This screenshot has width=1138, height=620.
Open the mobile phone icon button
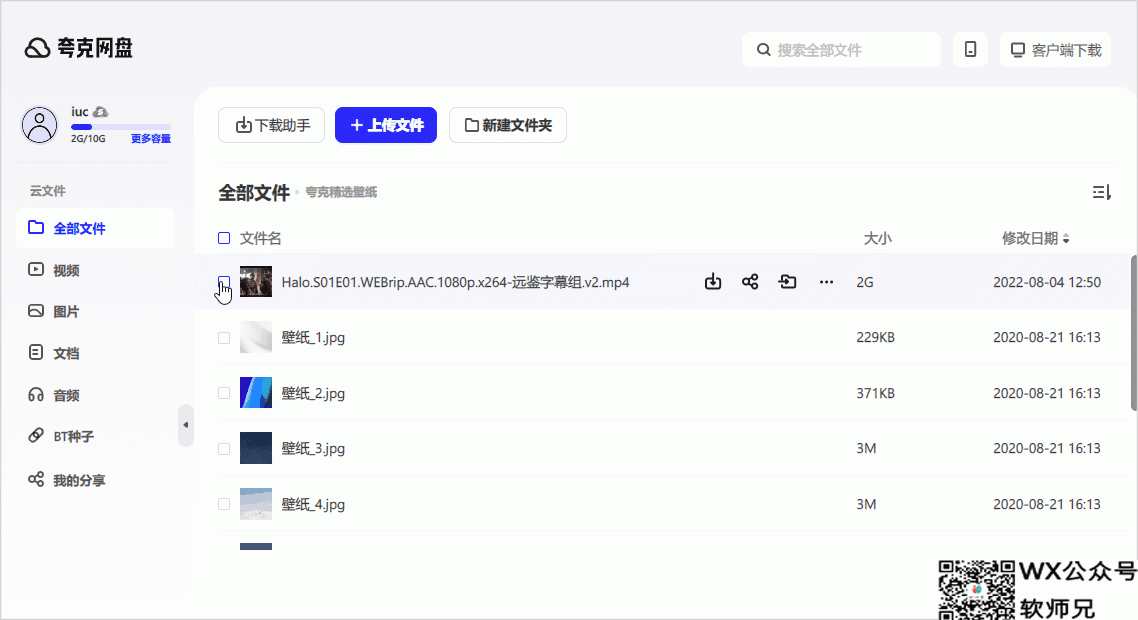click(x=970, y=49)
